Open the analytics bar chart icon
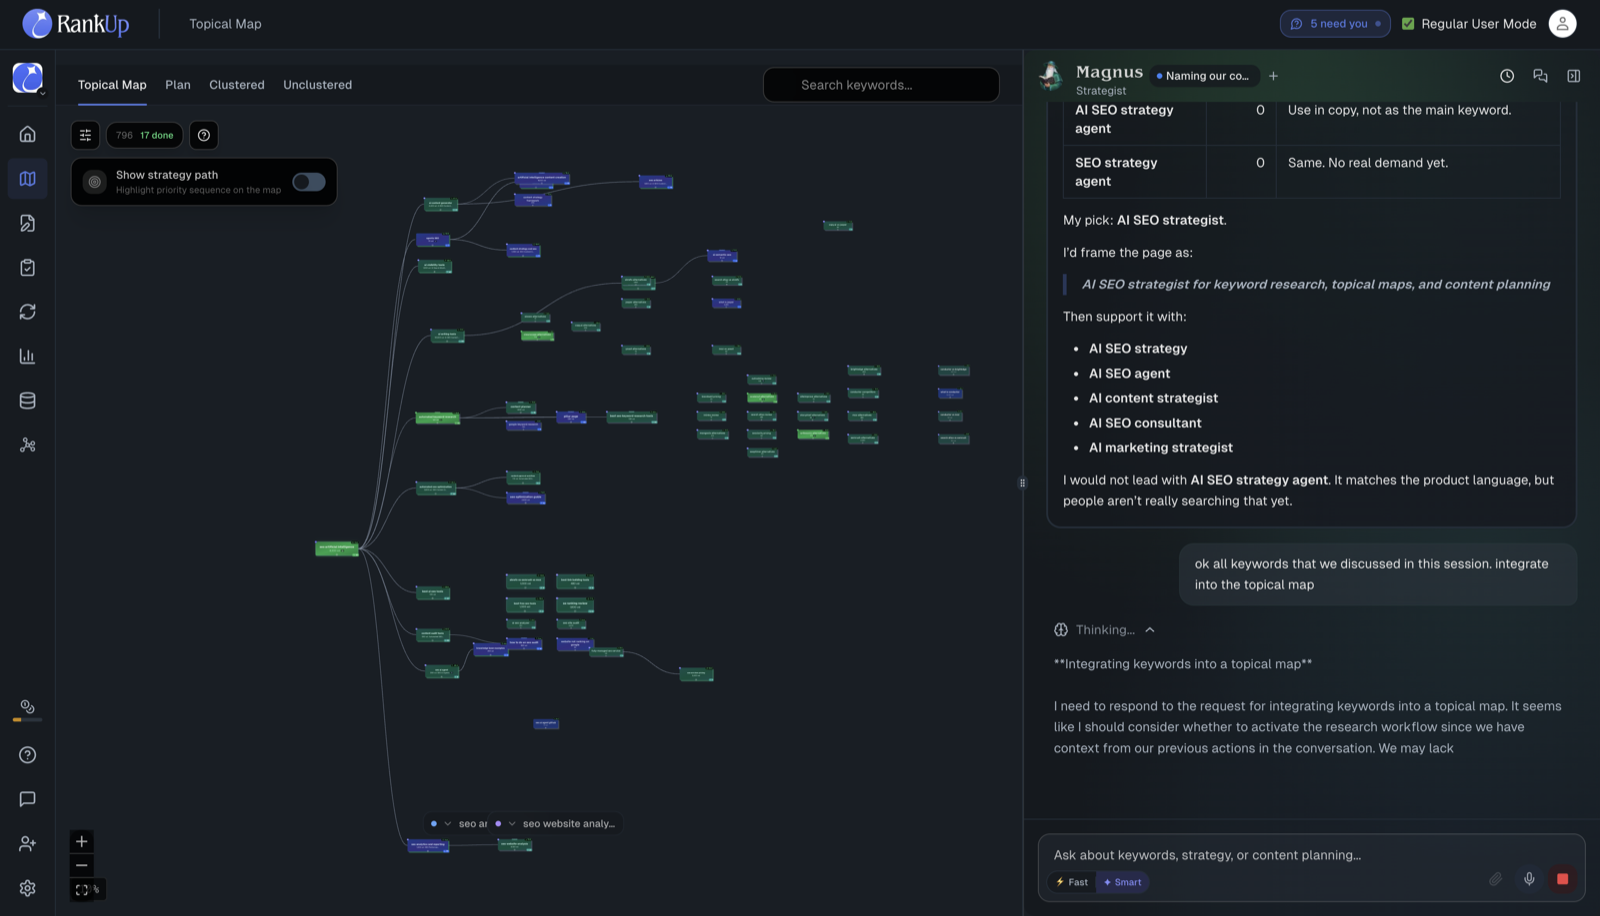1600x916 pixels. point(27,356)
